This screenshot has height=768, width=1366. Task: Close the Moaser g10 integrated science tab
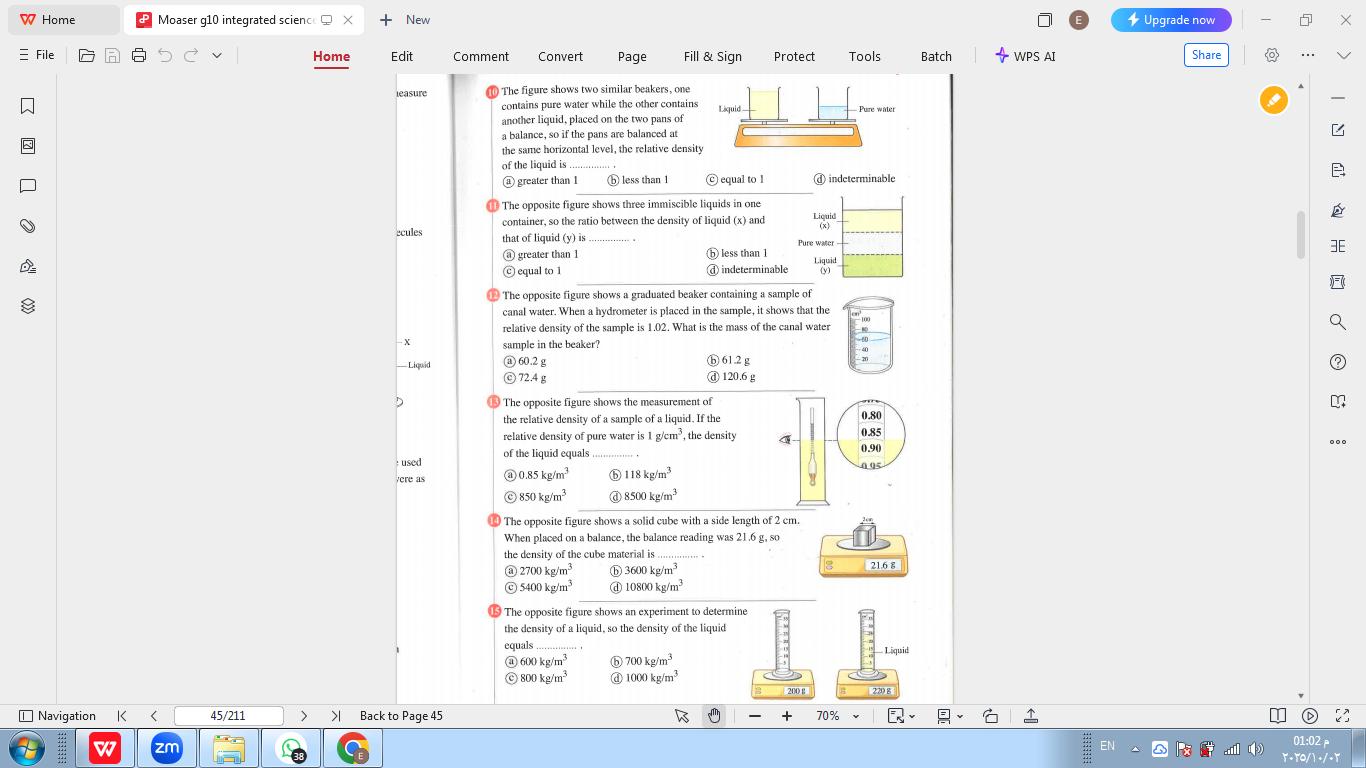(348, 20)
